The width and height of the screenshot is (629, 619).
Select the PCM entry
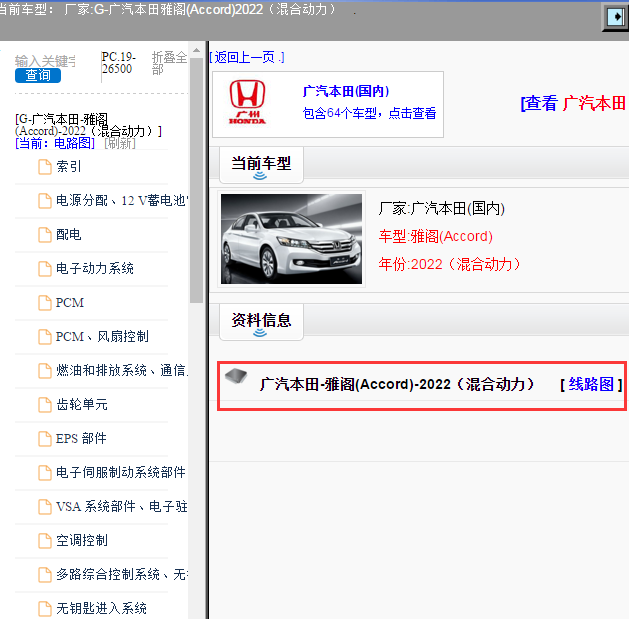click(70, 302)
